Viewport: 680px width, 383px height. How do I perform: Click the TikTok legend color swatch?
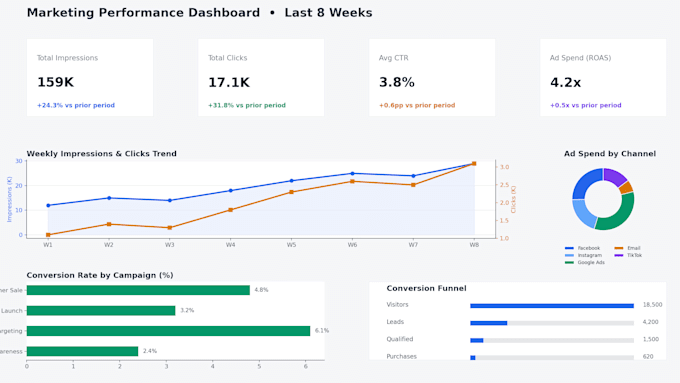click(x=619, y=255)
